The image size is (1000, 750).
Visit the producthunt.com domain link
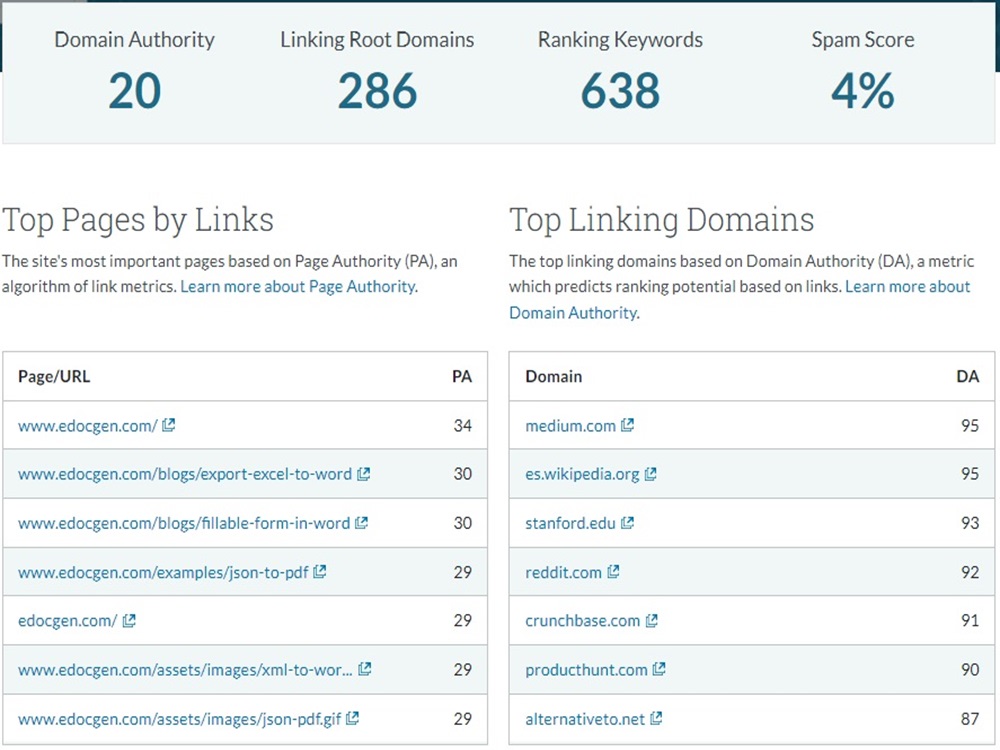[x=587, y=670]
